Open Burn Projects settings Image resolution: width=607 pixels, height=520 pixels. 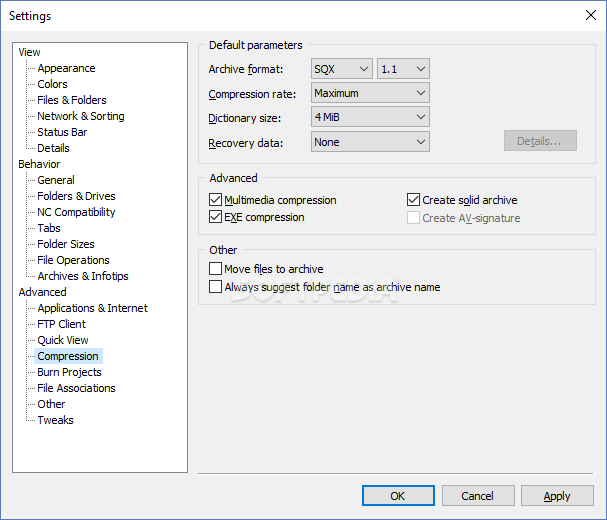69,372
